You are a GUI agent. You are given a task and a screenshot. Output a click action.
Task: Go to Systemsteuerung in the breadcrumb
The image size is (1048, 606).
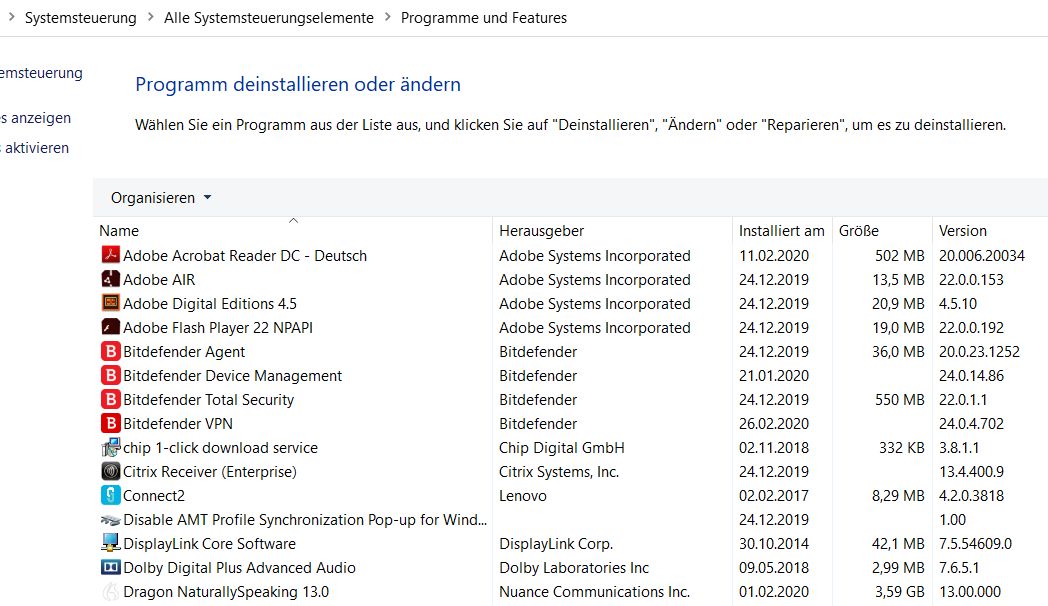pyautogui.click(x=80, y=18)
